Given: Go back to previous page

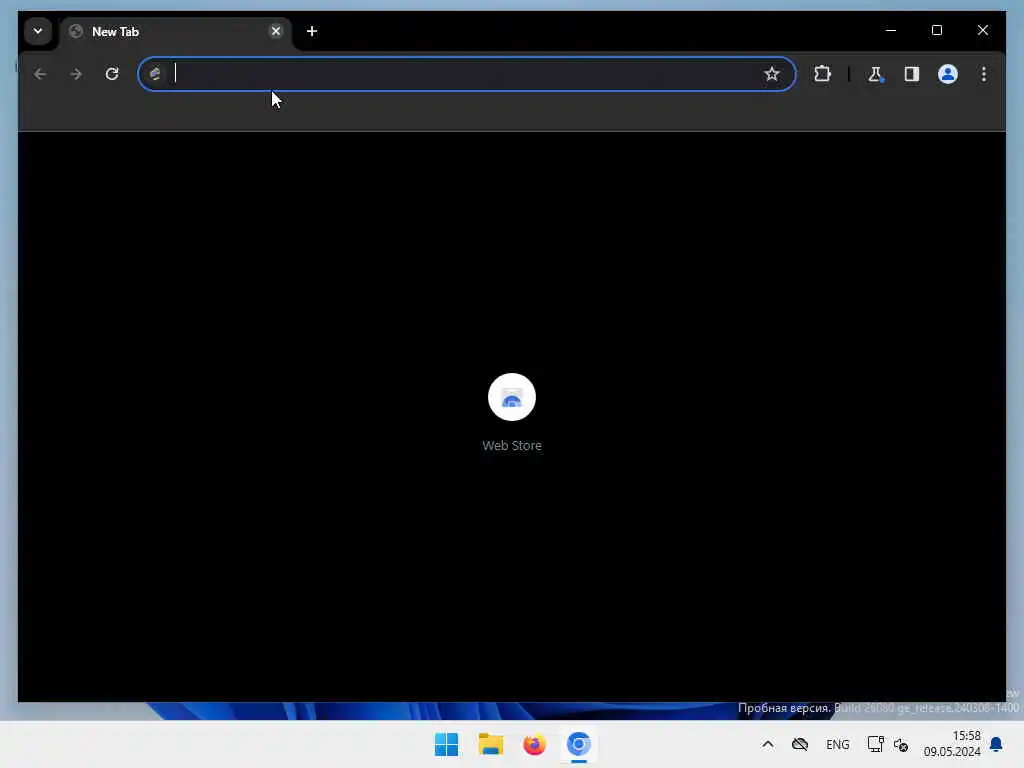Looking at the screenshot, I should point(40,74).
